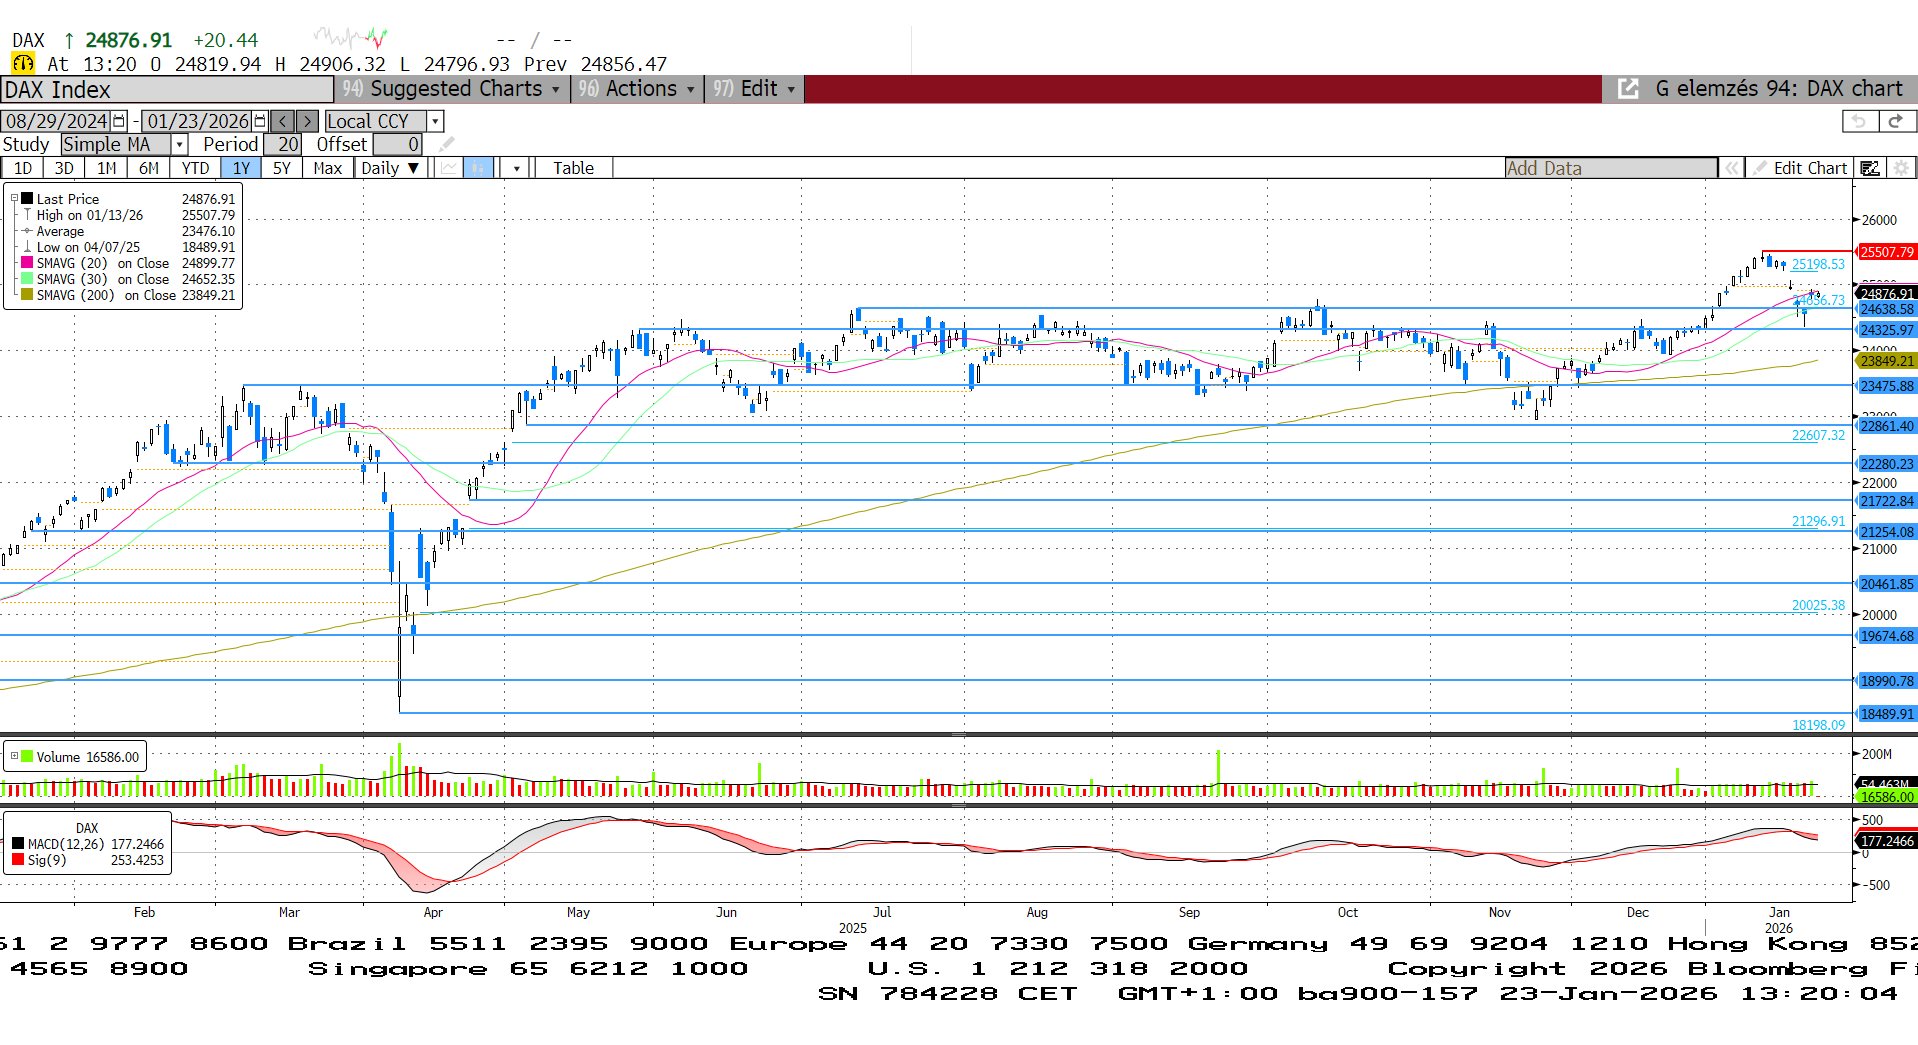Open the Local CCY currency dropdown

pos(434,121)
